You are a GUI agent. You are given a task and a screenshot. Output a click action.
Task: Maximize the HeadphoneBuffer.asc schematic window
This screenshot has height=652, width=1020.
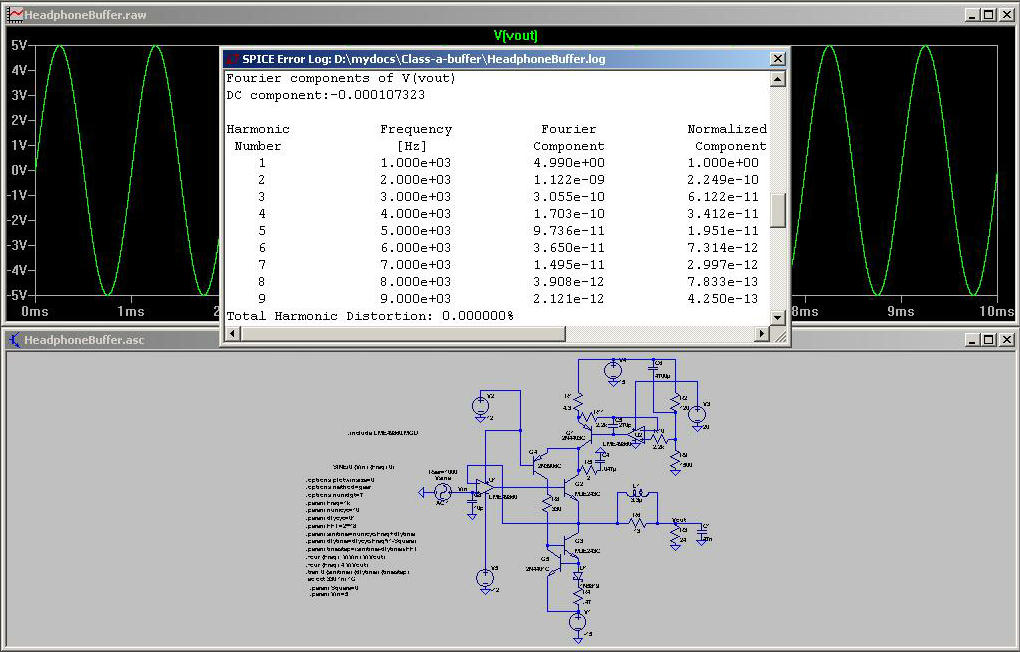pos(989,339)
